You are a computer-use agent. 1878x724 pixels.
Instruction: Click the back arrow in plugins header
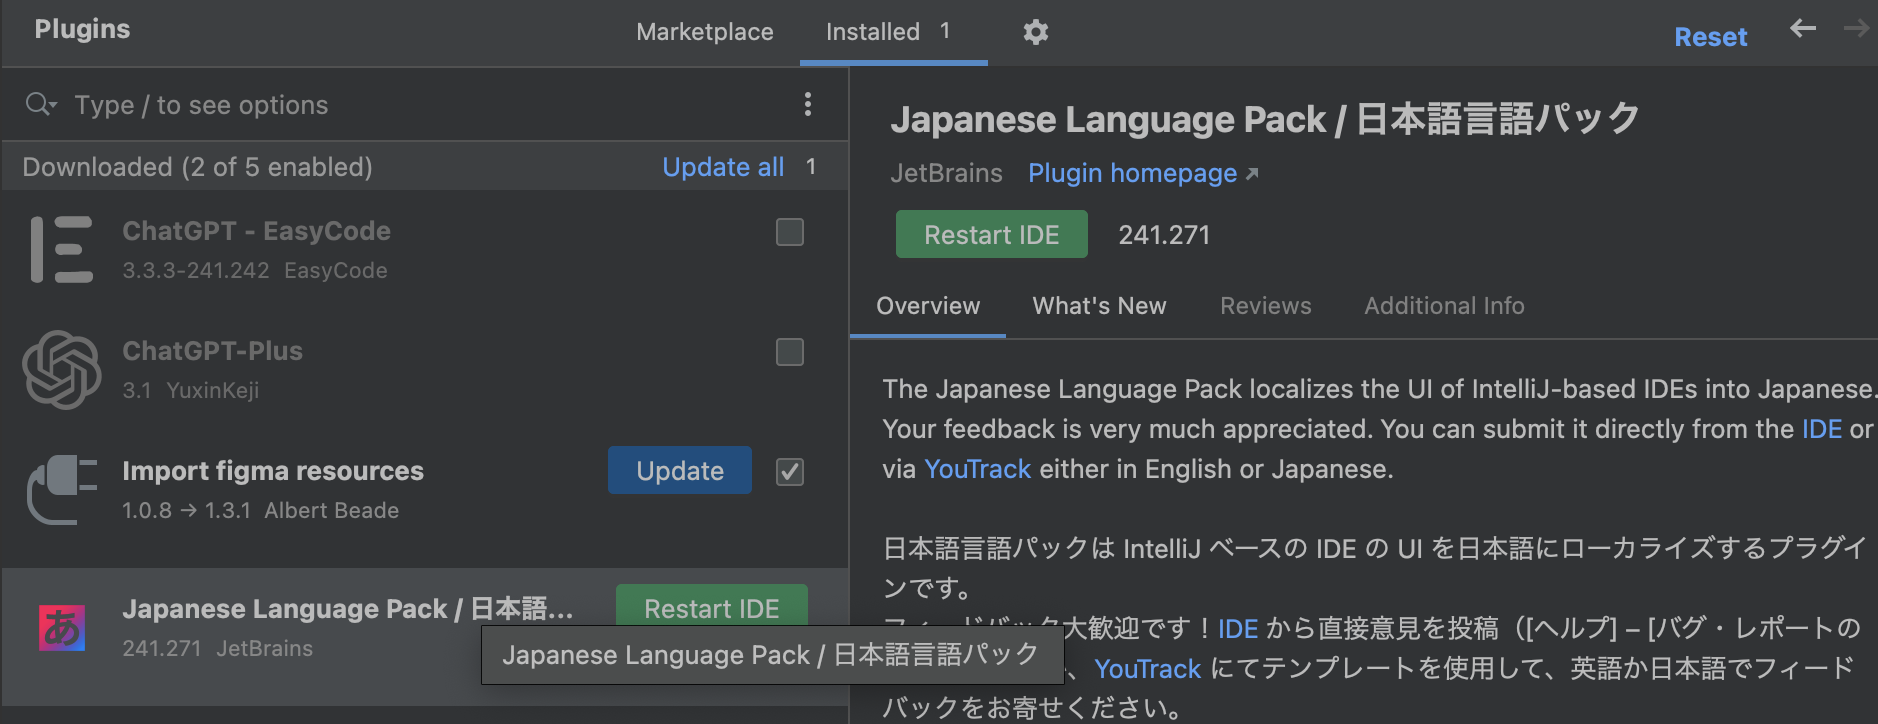tap(1803, 28)
